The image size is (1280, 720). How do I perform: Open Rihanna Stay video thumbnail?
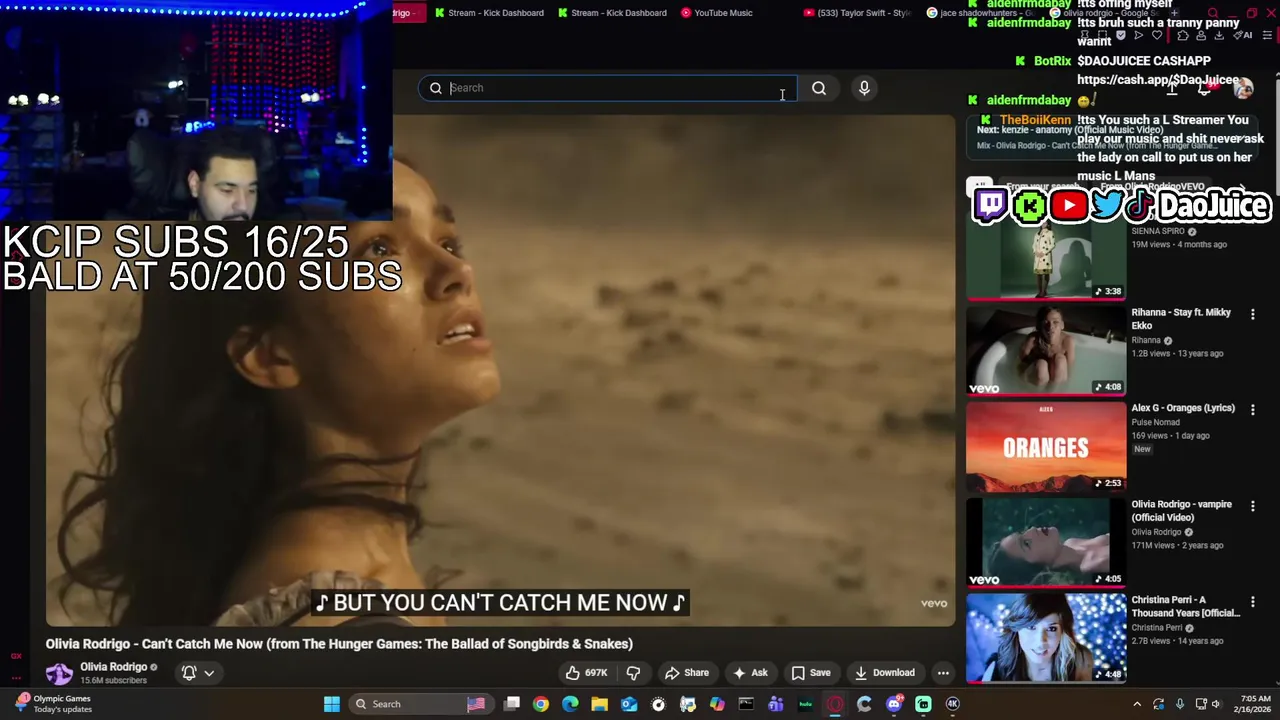[x=1046, y=350]
